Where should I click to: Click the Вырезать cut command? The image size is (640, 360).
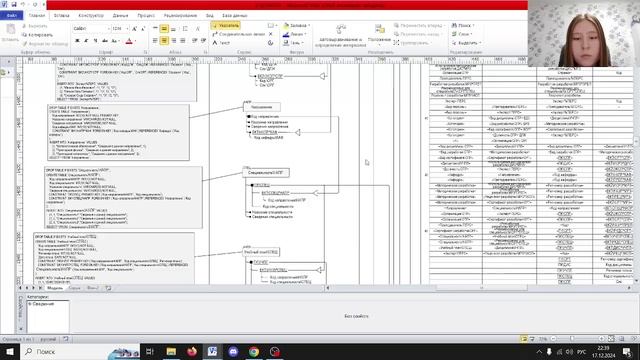[36, 26]
